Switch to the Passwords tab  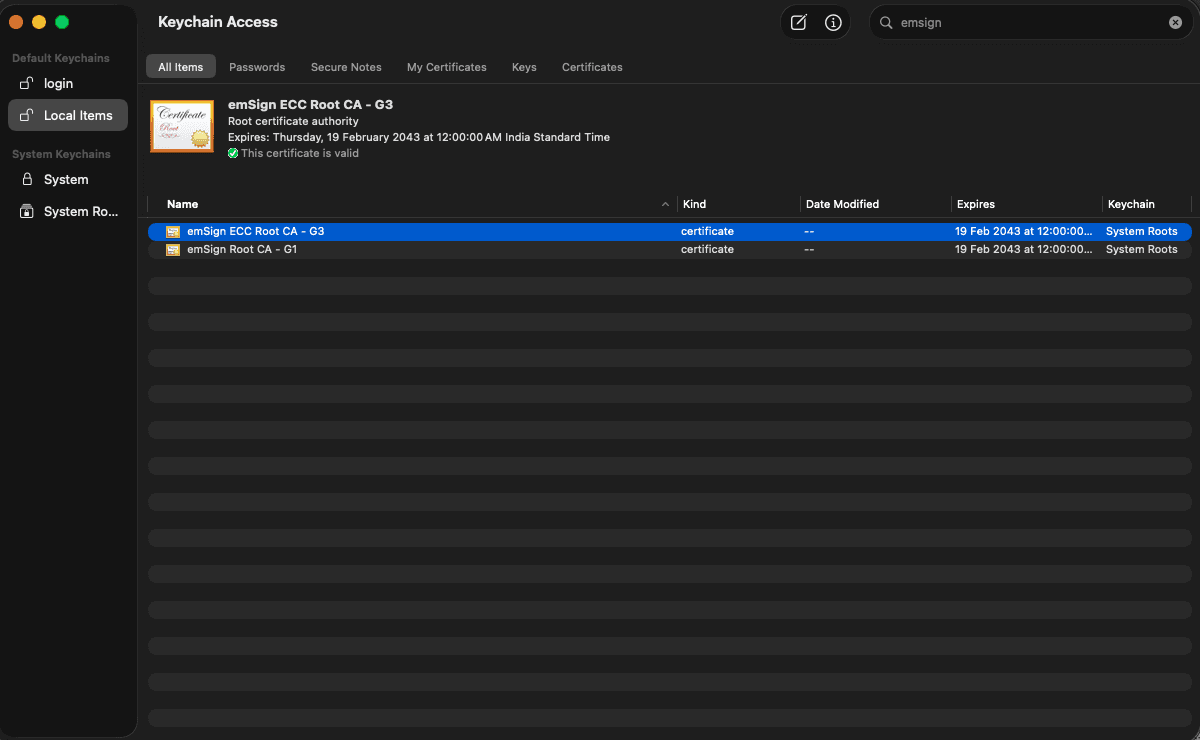[x=257, y=67]
